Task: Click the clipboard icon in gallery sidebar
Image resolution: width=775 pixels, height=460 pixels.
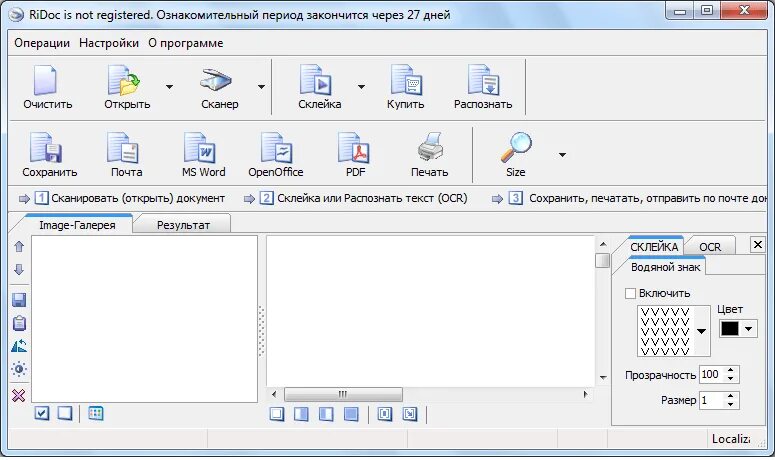Action: point(19,323)
